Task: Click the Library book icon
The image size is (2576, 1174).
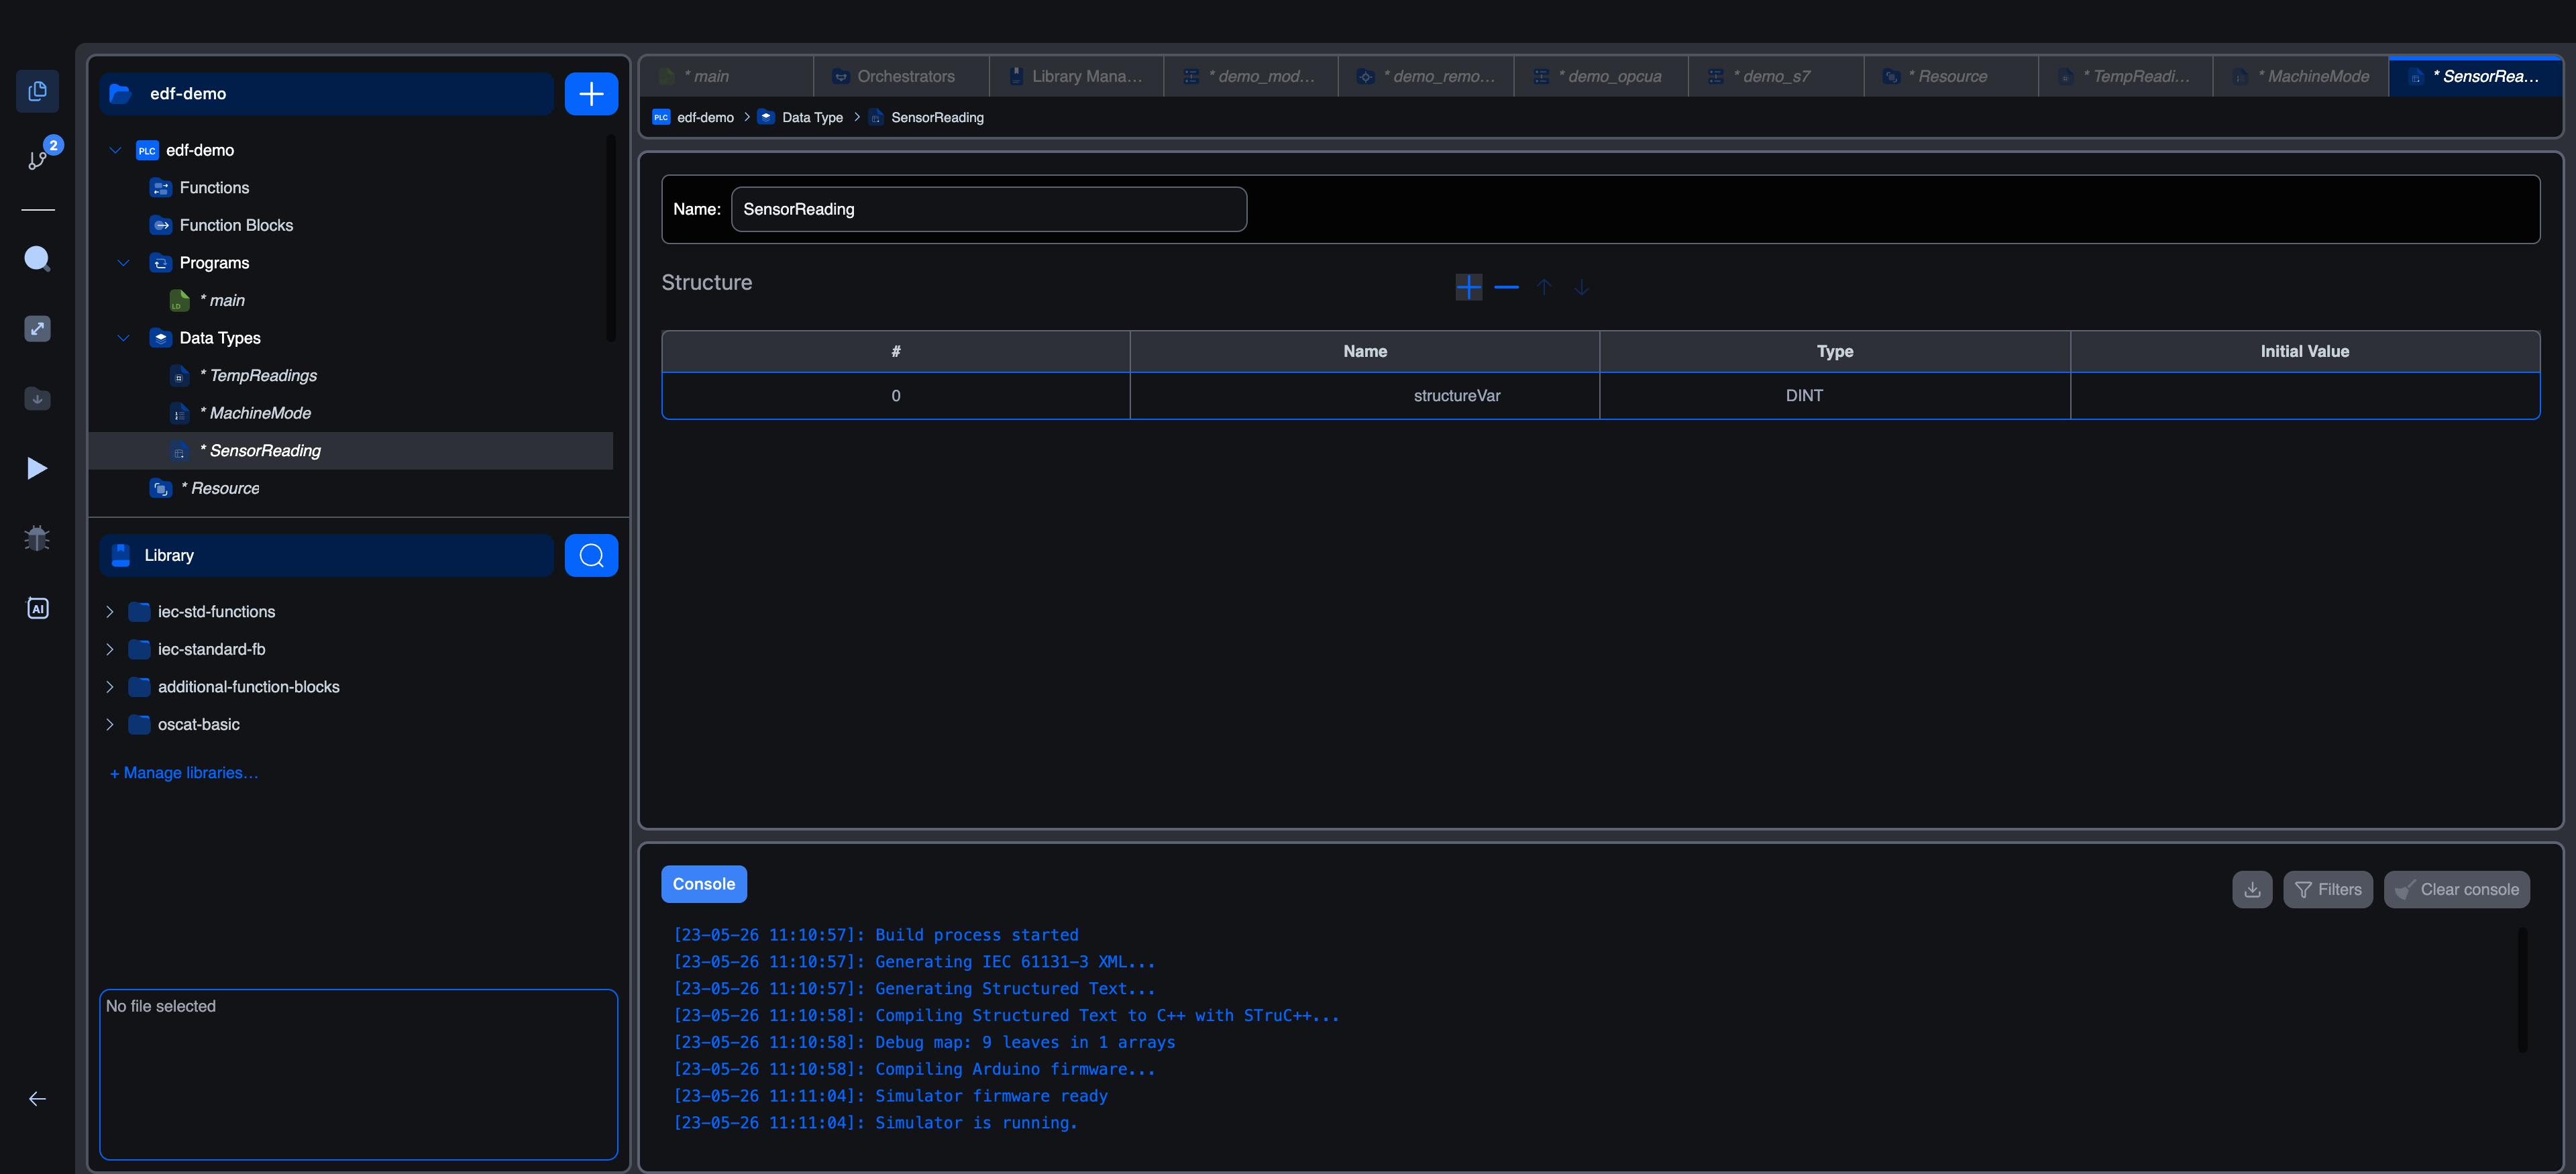Action: [121, 555]
